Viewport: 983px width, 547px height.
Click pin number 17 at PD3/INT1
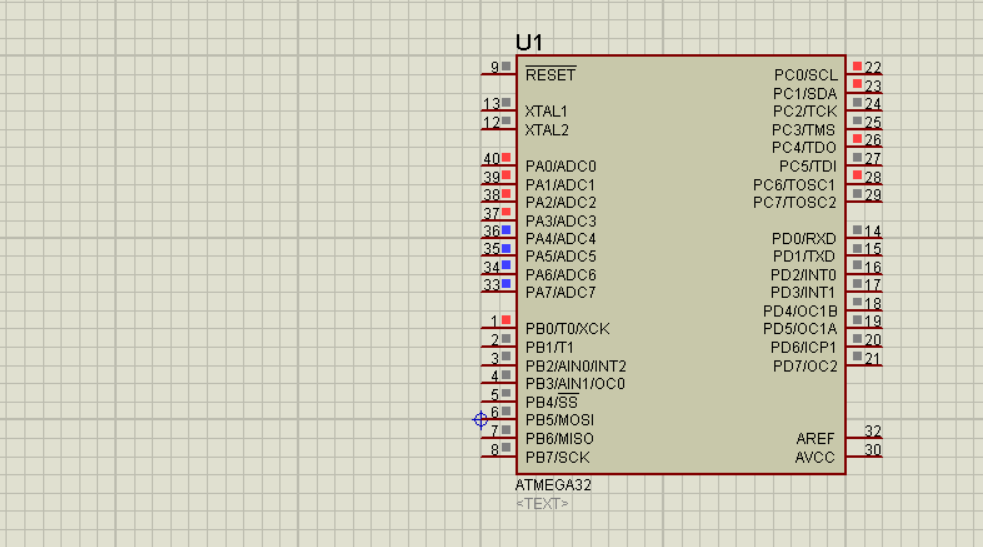click(x=873, y=284)
